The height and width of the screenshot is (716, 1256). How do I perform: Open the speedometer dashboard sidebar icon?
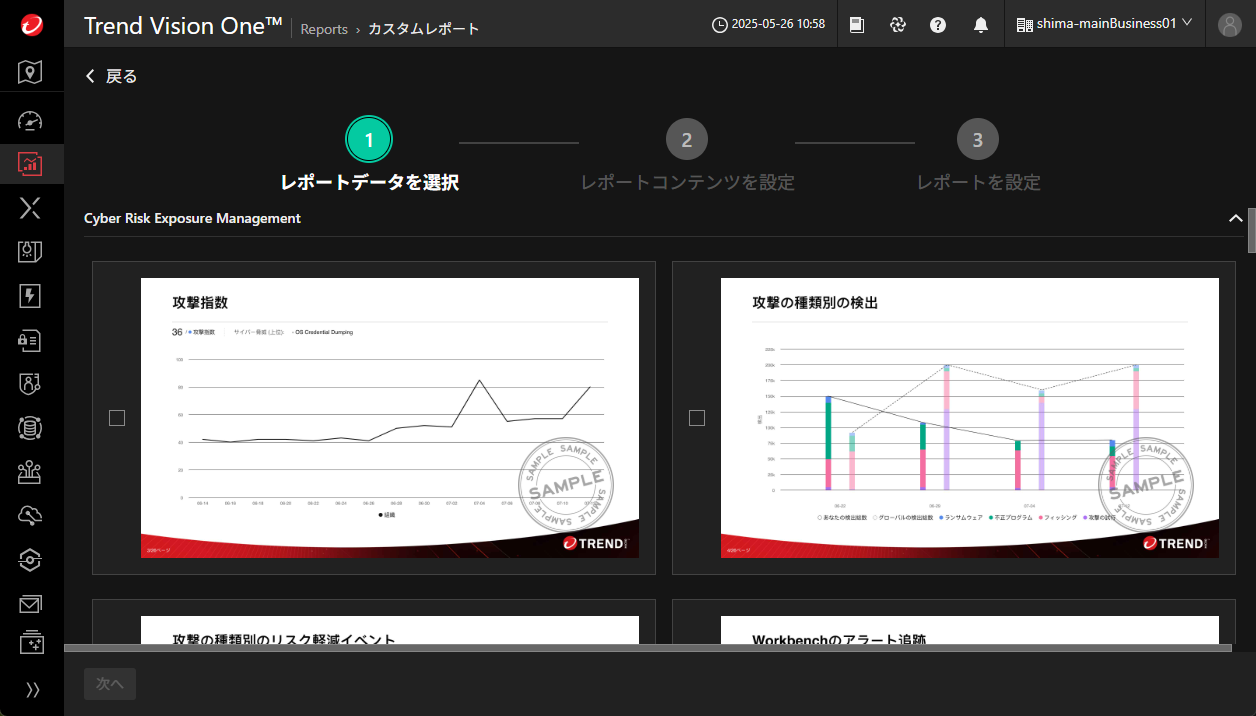[31, 120]
